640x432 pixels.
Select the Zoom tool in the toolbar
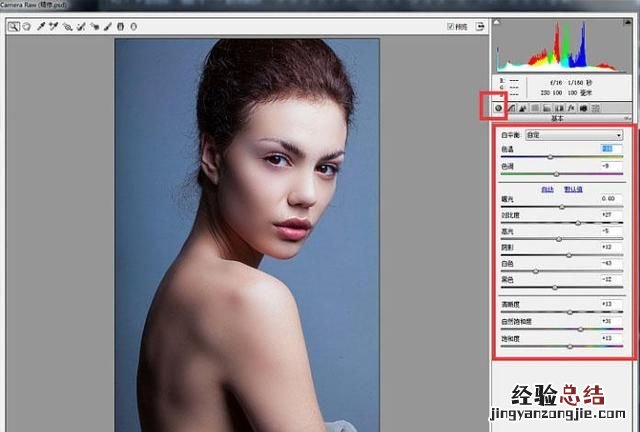click(x=14, y=26)
